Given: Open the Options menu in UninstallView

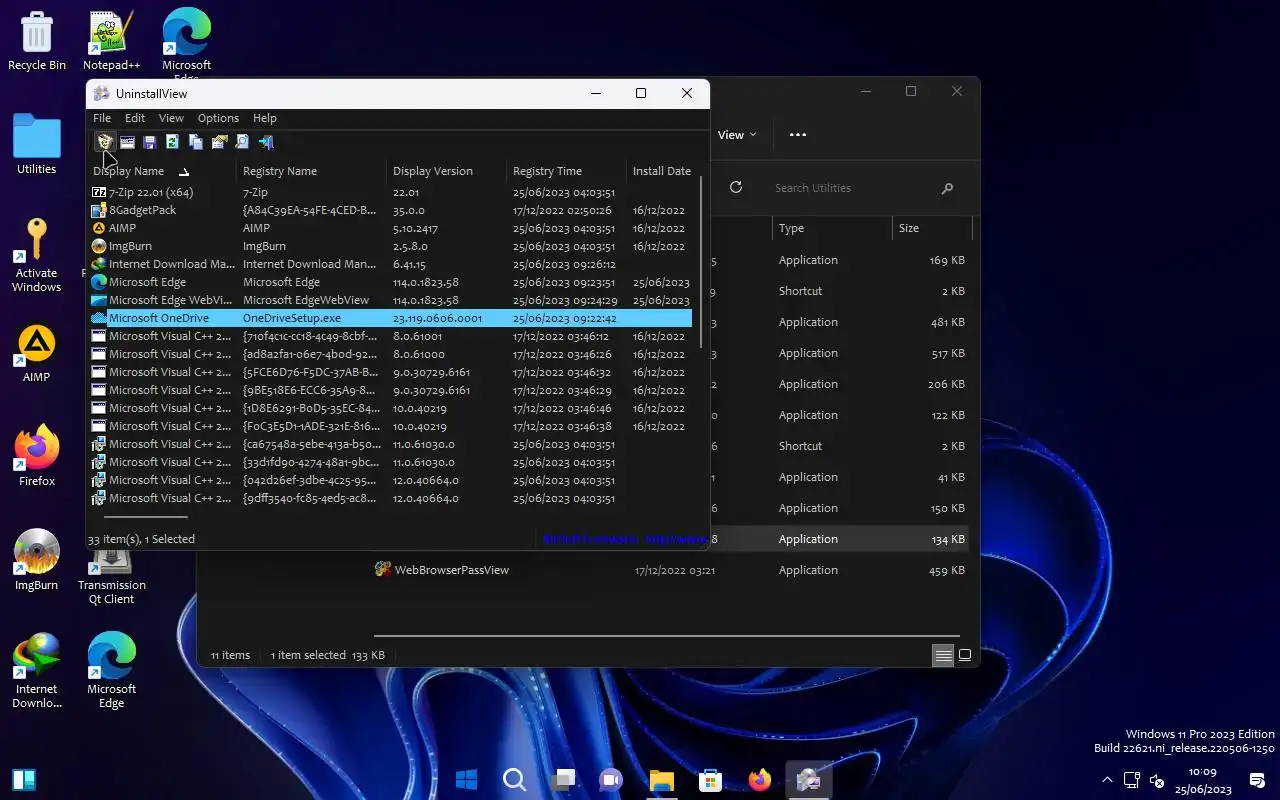Looking at the screenshot, I should tap(218, 118).
